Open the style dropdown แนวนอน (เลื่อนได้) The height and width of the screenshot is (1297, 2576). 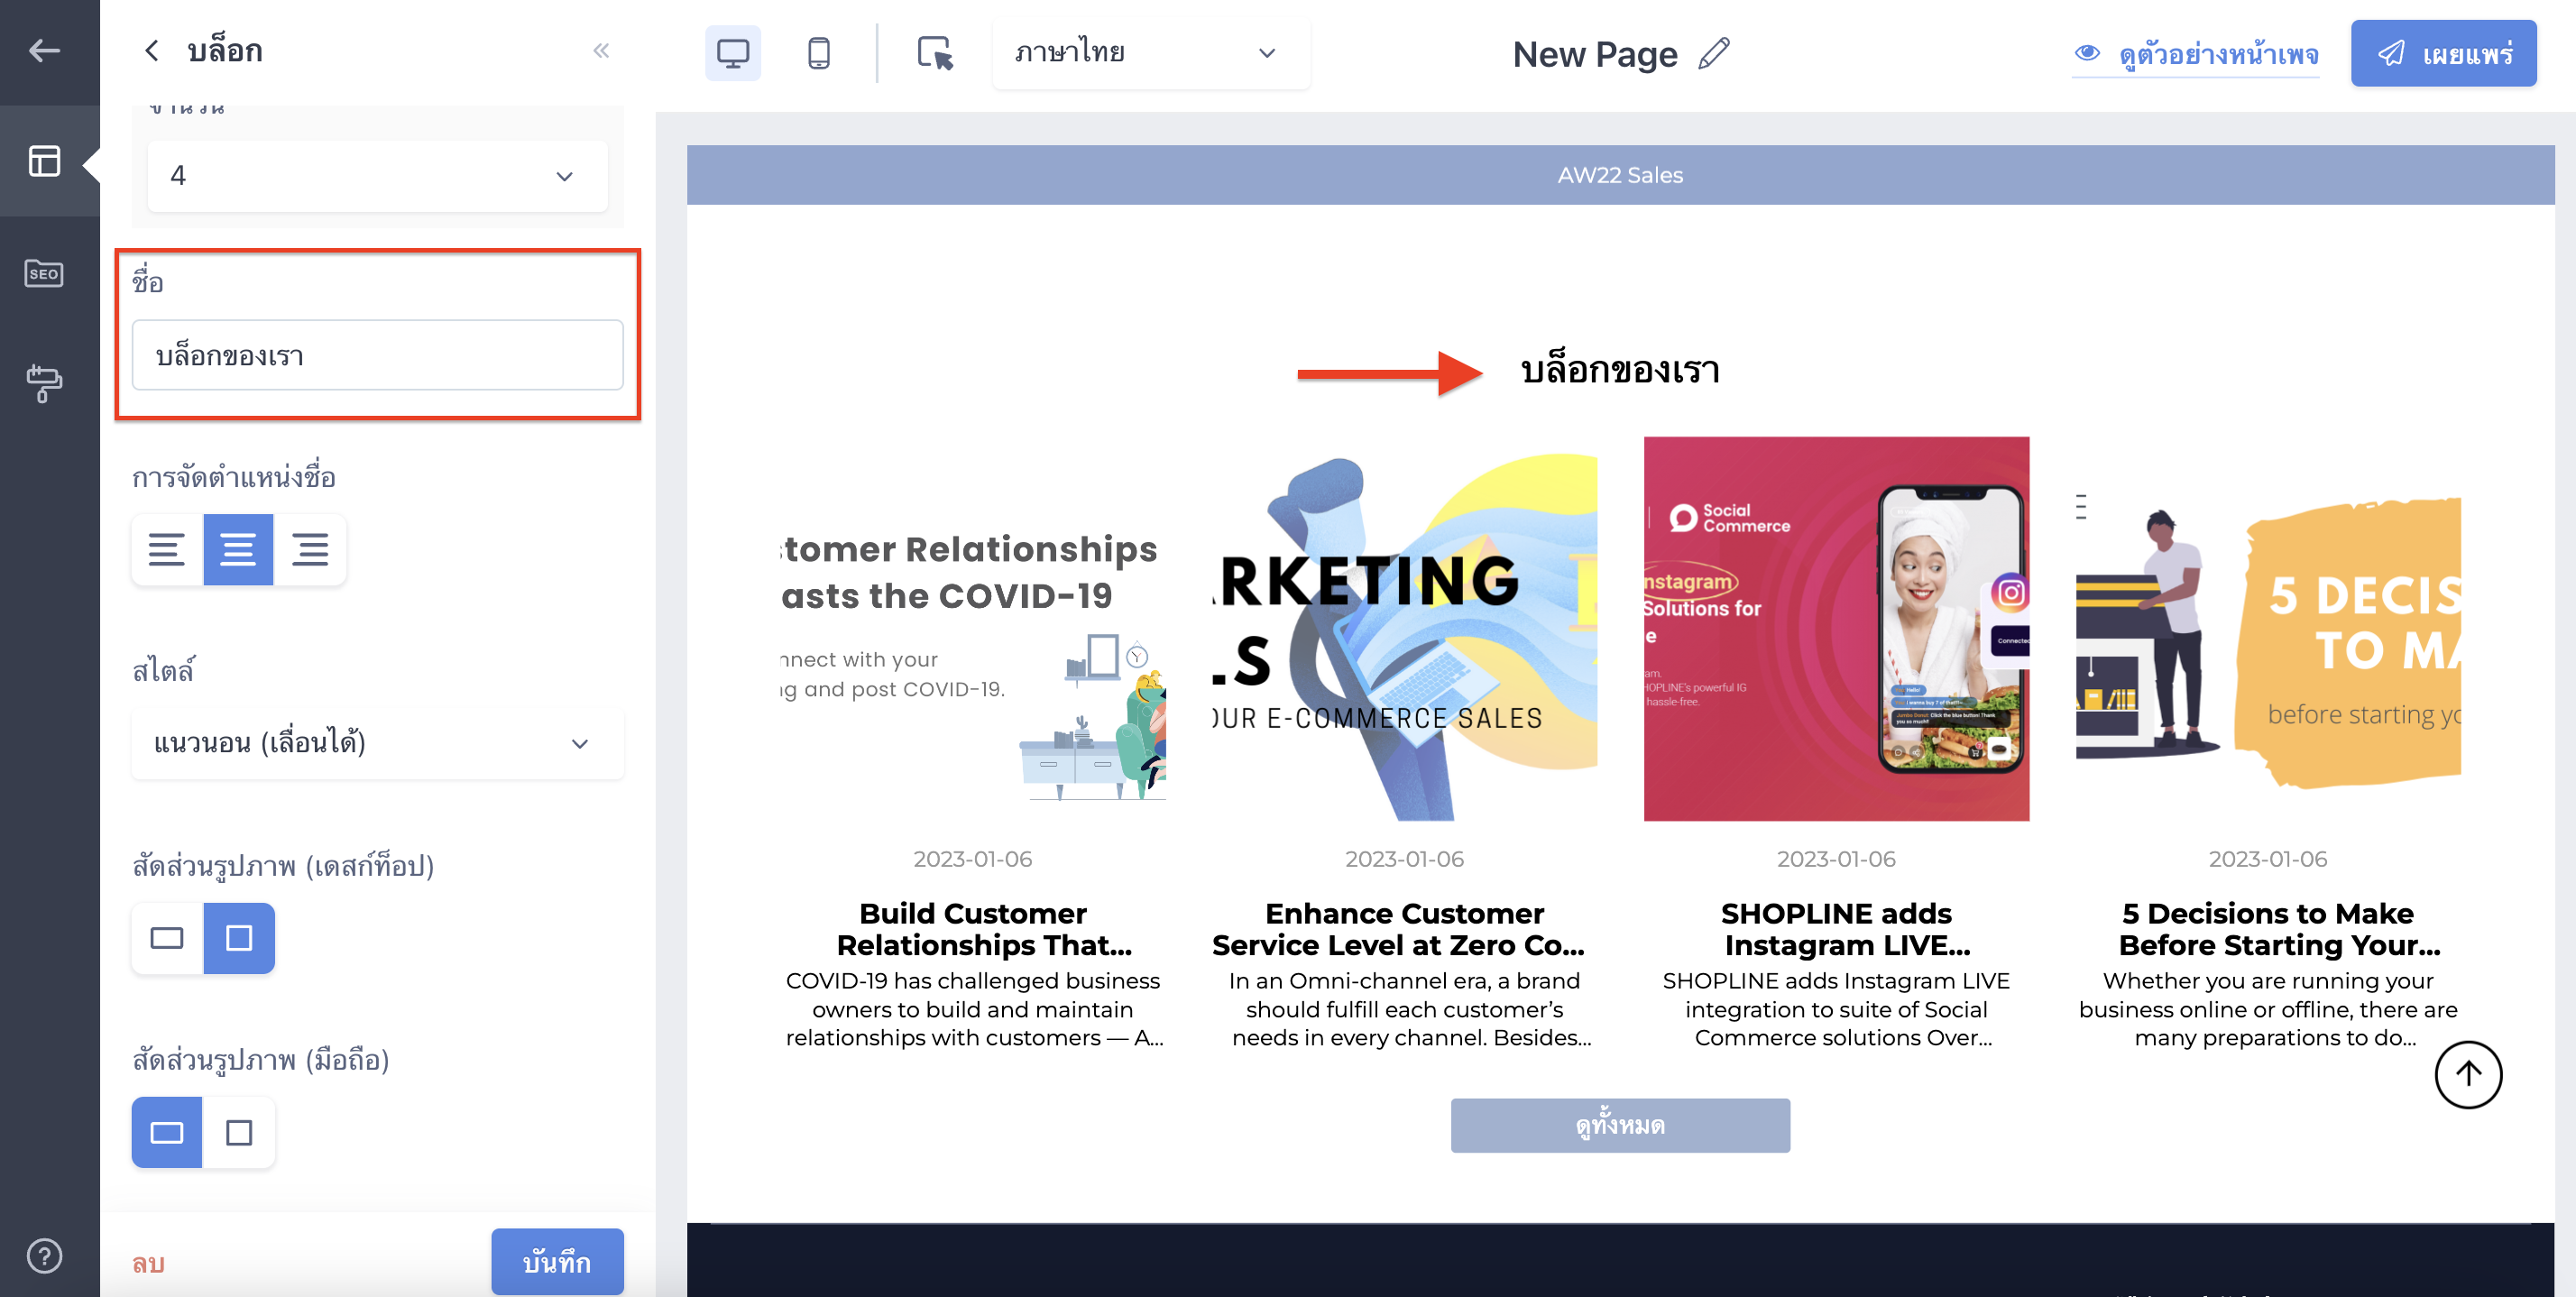(x=377, y=743)
